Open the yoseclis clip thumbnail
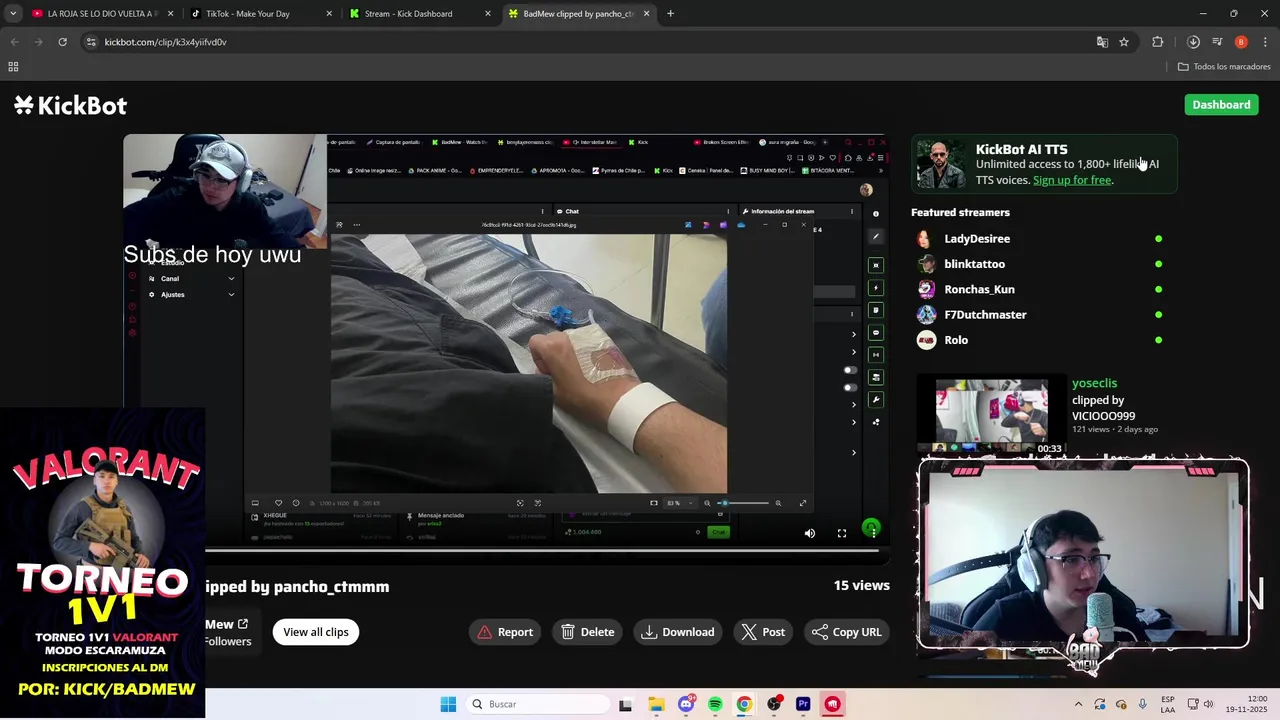1280x720 pixels. click(x=992, y=415)
